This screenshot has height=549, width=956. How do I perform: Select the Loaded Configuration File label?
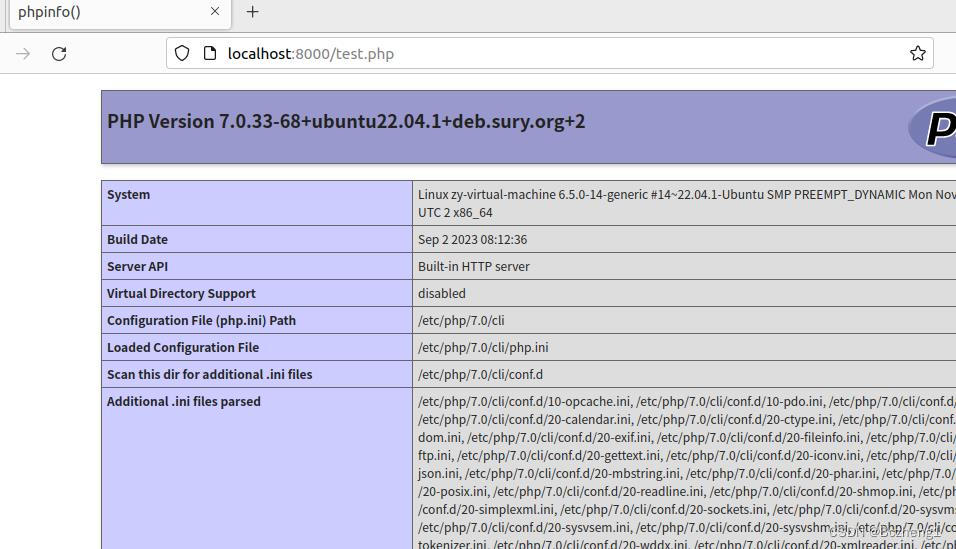[183, 348]
